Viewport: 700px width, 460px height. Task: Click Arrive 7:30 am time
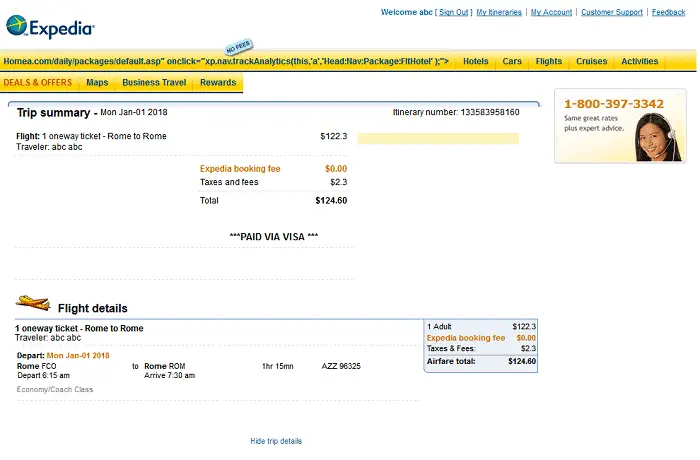170,376
